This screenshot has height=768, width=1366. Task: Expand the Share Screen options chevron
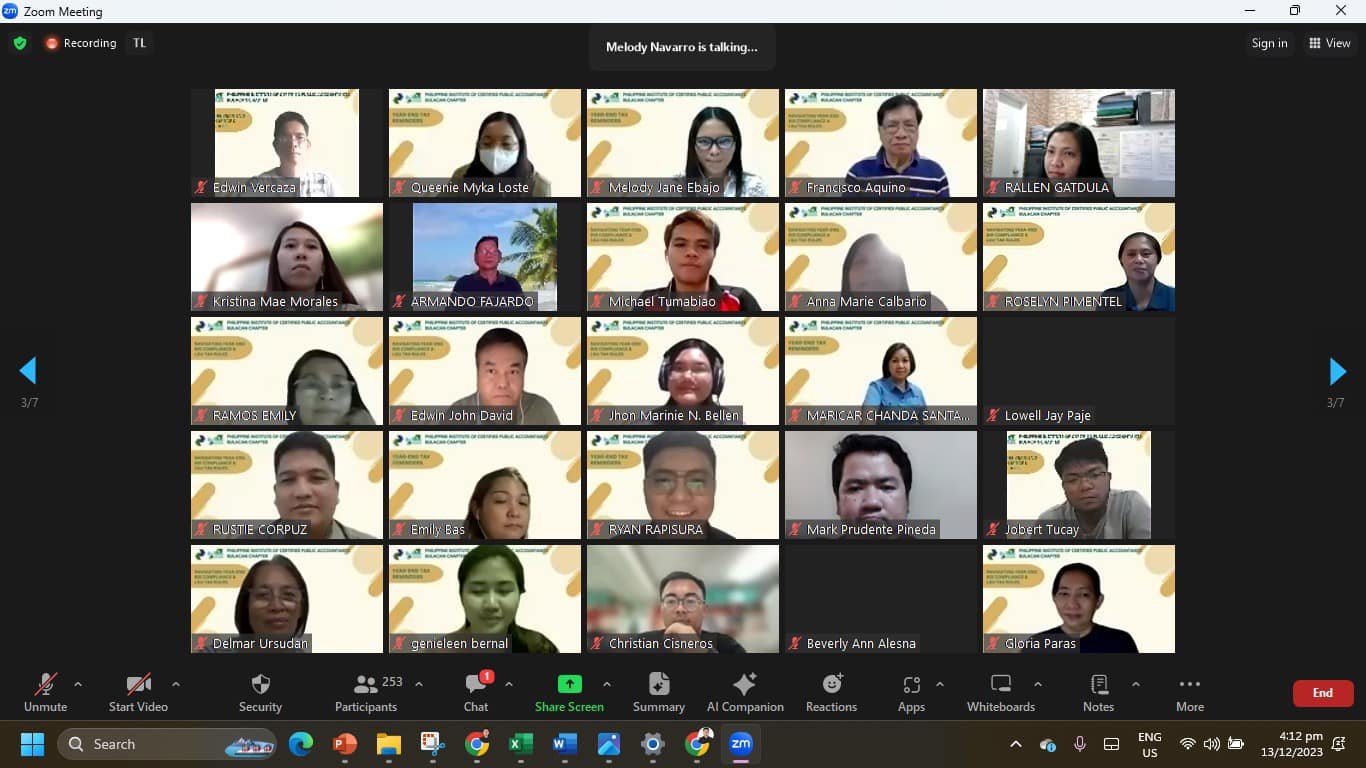(607, 685)
